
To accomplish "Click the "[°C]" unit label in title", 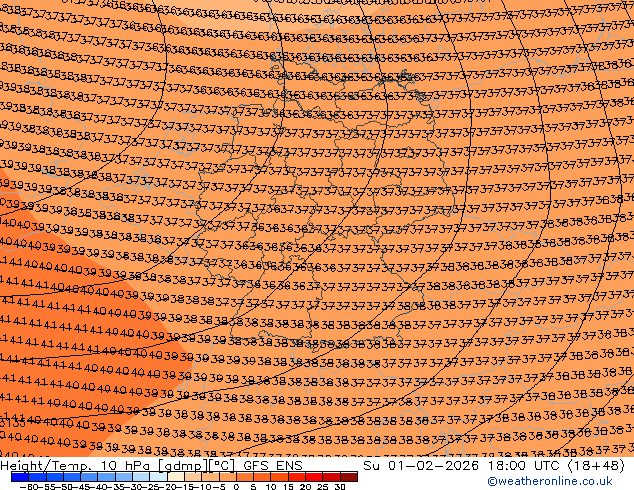I will (x=222, y=466).
